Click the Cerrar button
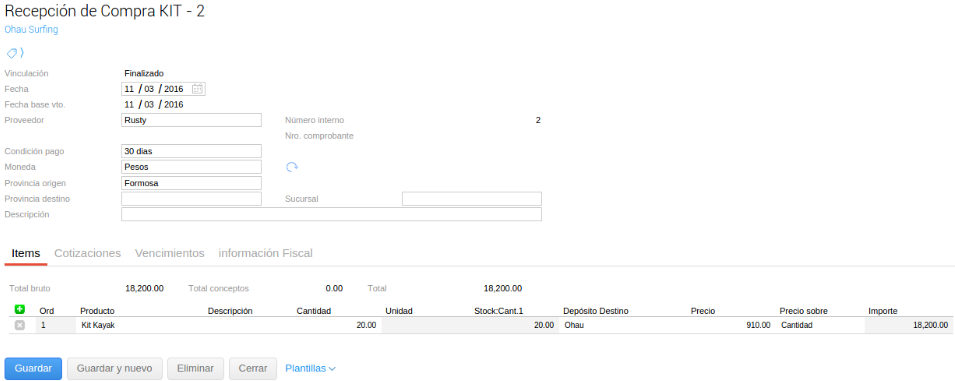 pyautogui.click(x=253, y=368)
